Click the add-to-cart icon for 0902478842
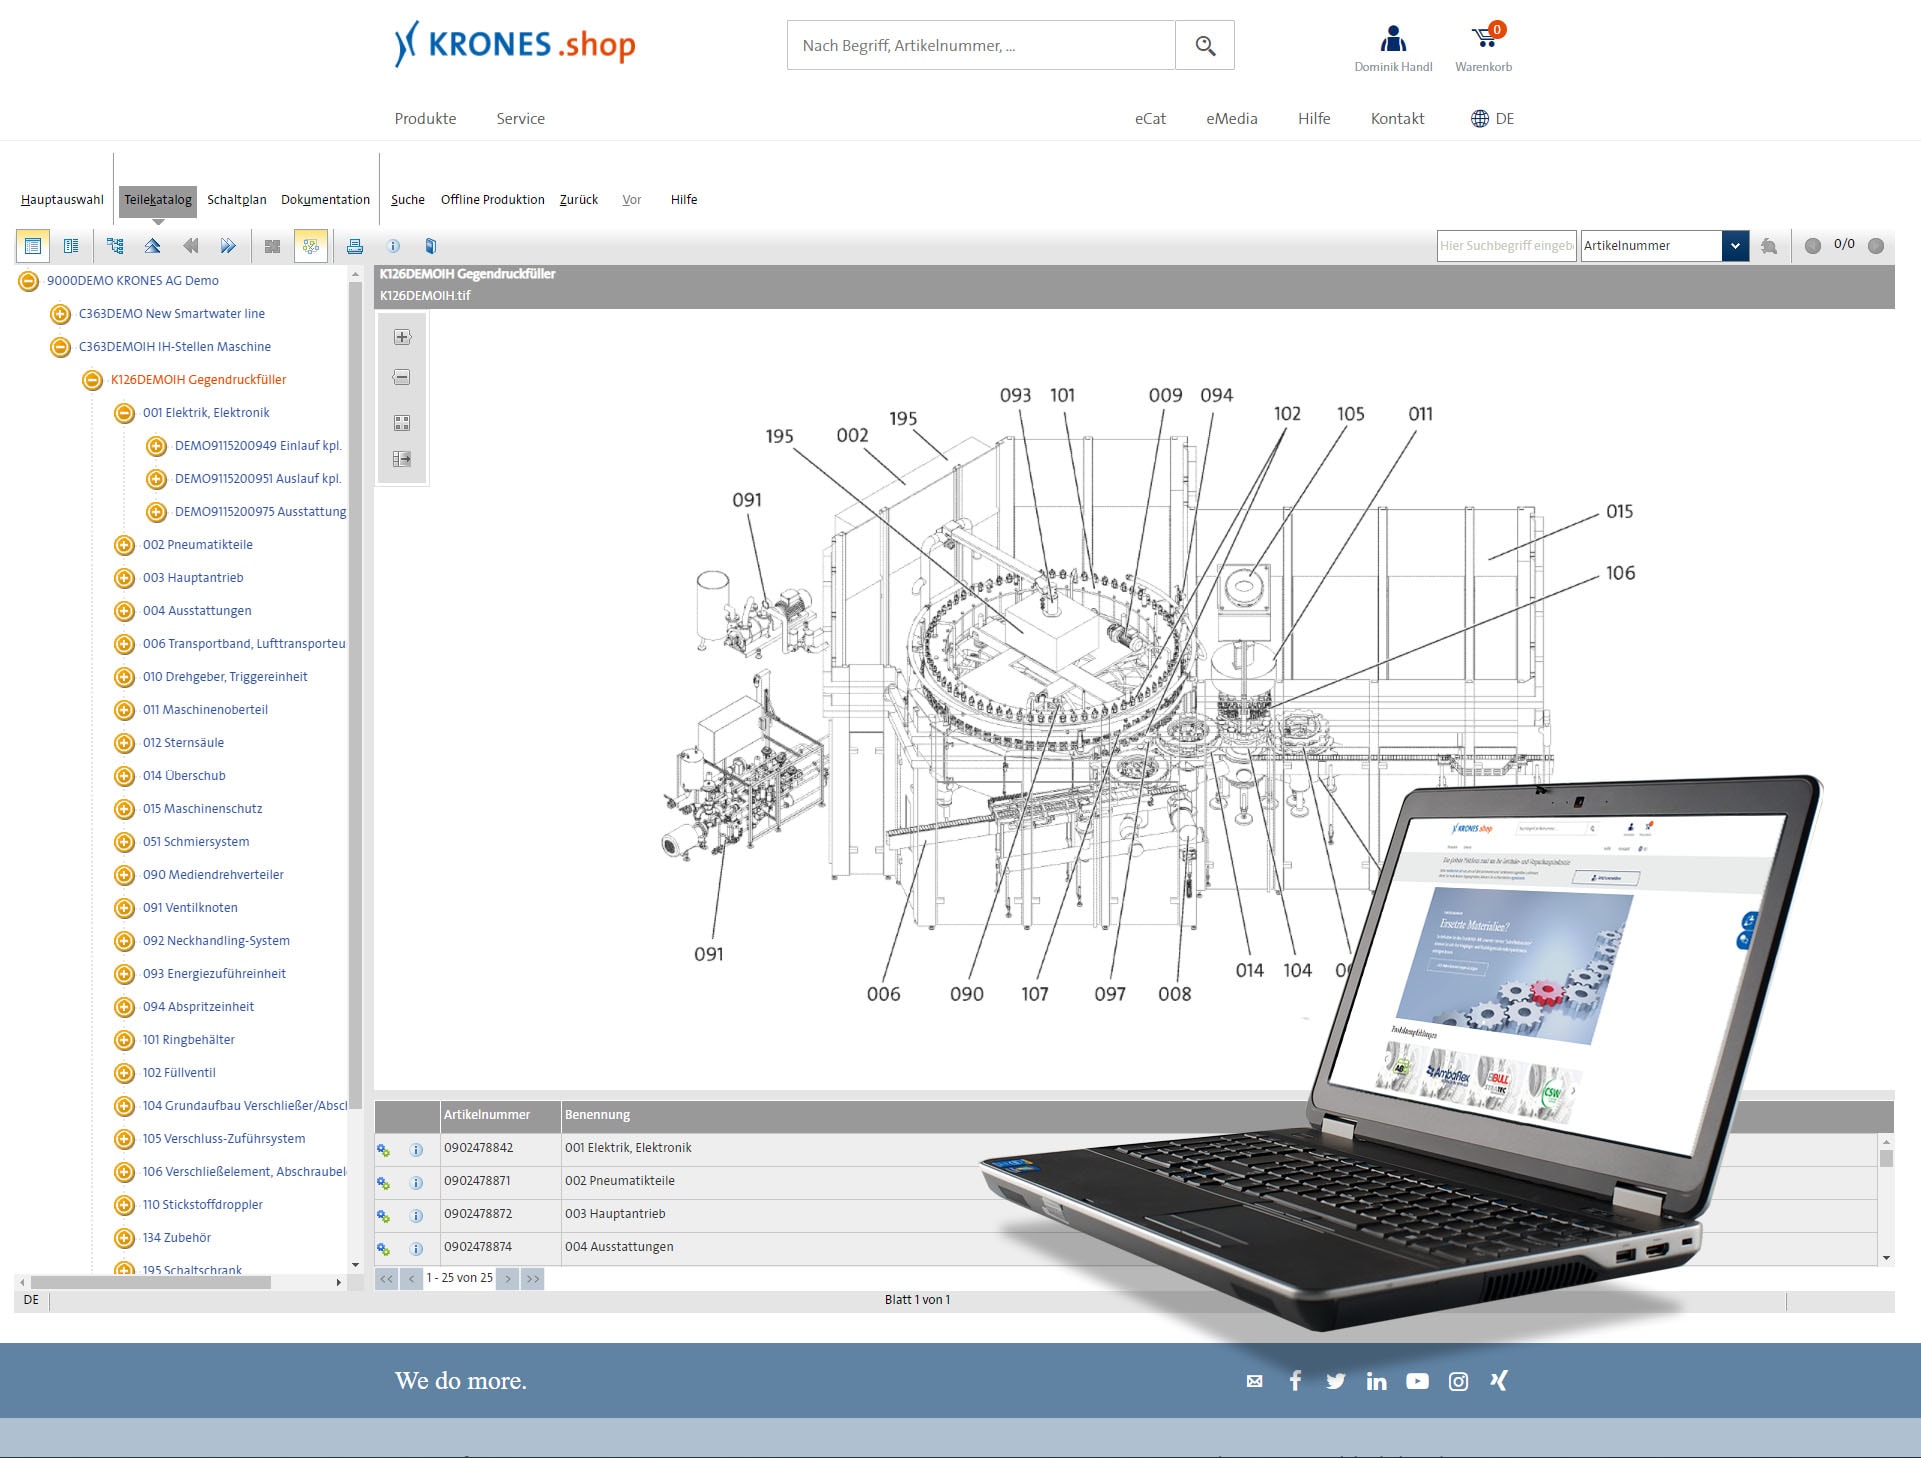The width and height of the screenshot is (1921, 1458). click(384, 1150)
